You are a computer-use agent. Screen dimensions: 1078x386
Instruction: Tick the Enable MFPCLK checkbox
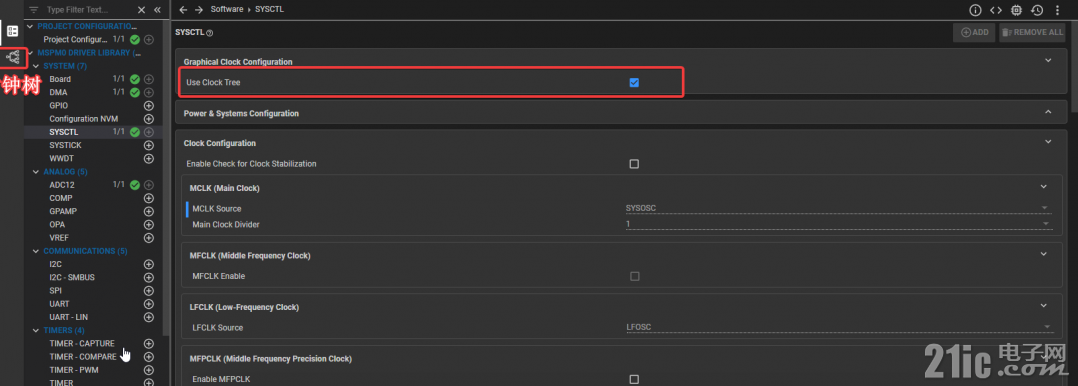pyautogui.click(x=634, y=379)
